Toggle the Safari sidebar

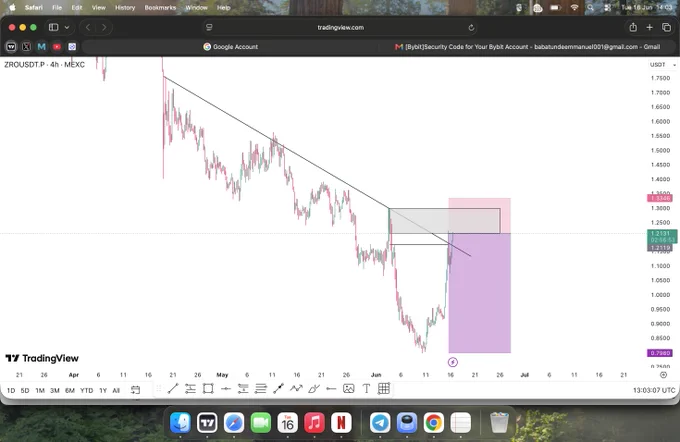54,27
